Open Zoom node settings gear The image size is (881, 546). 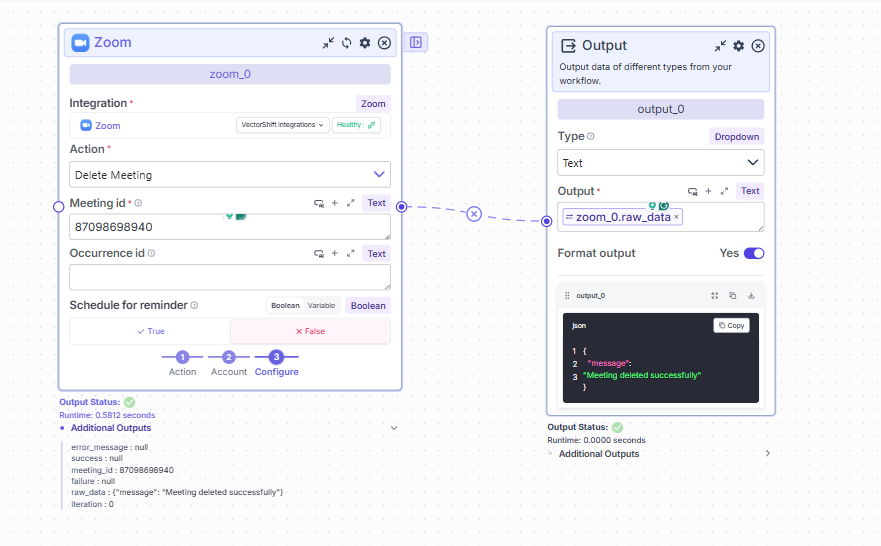click(x=365, y=43)
